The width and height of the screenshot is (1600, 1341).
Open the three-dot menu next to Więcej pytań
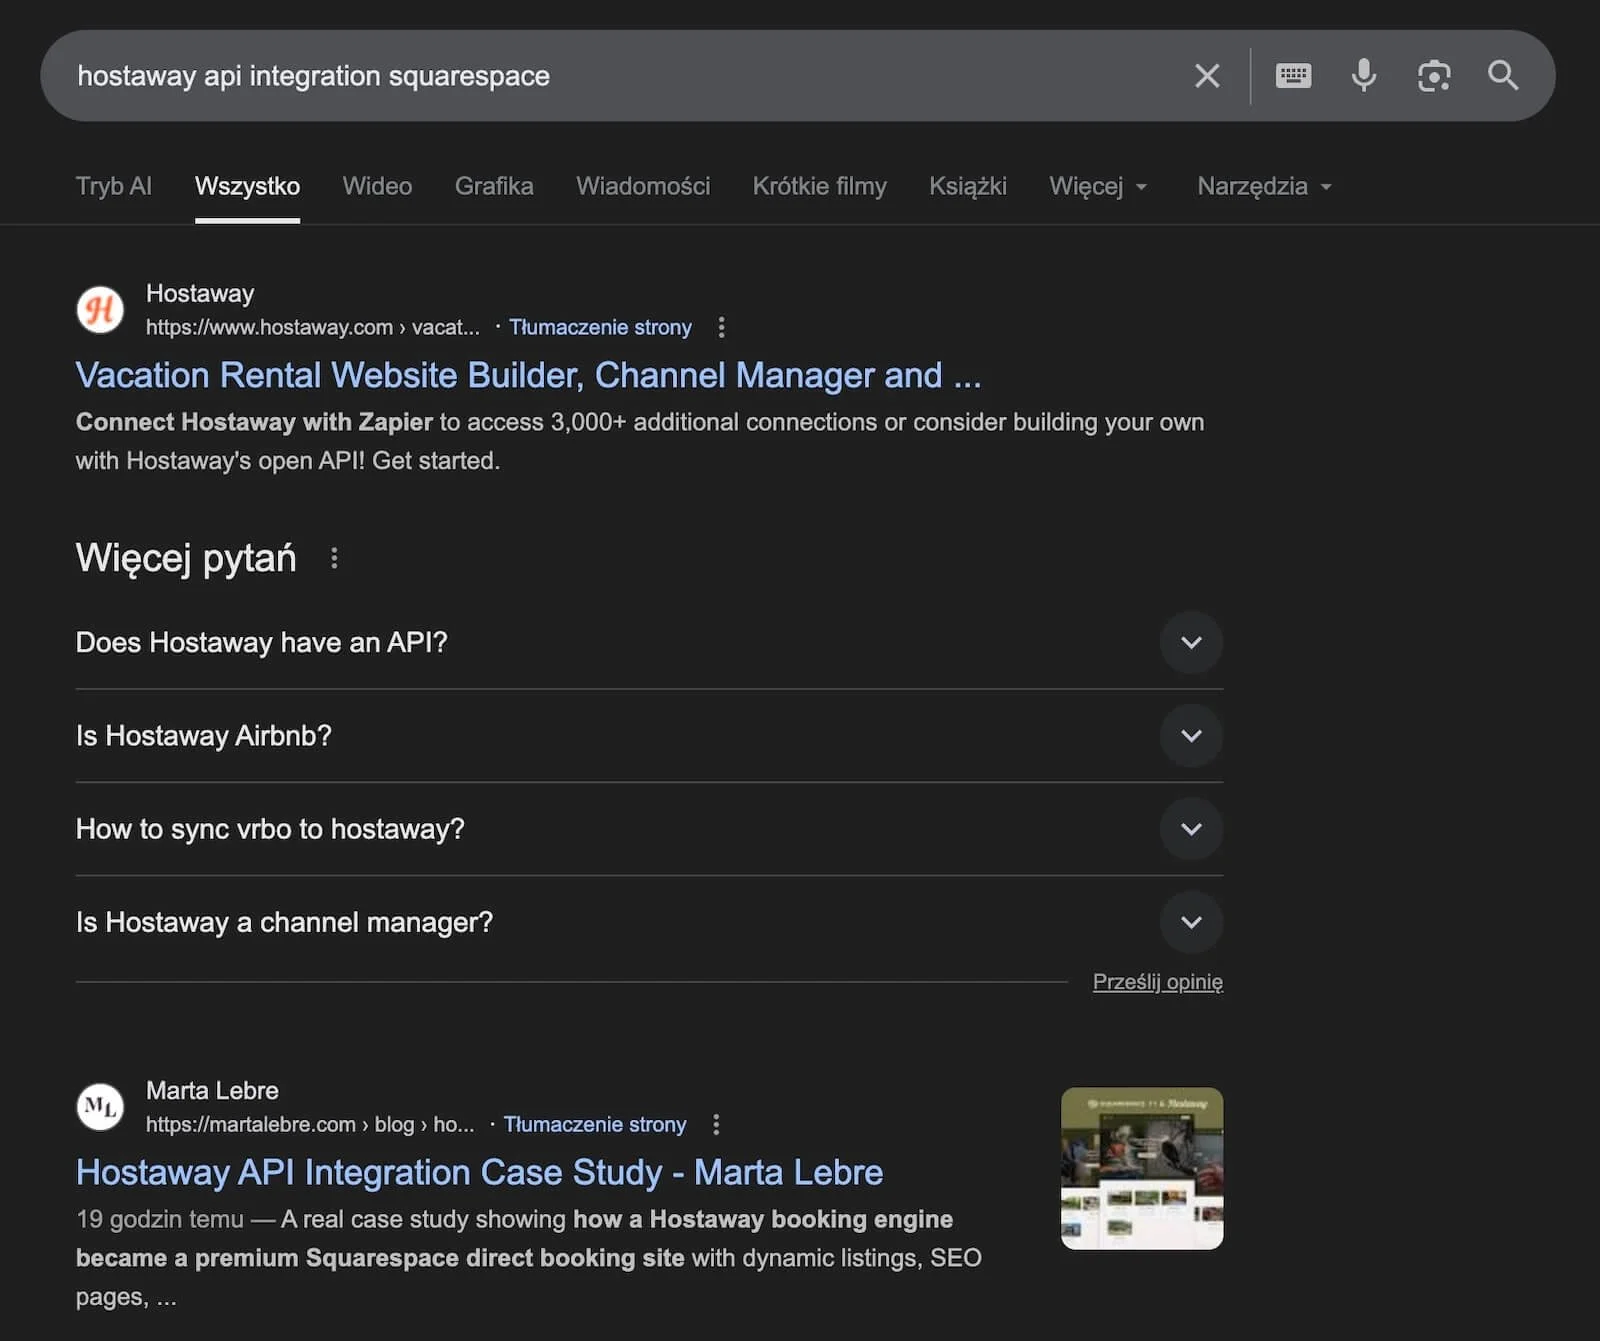(334, 558)
